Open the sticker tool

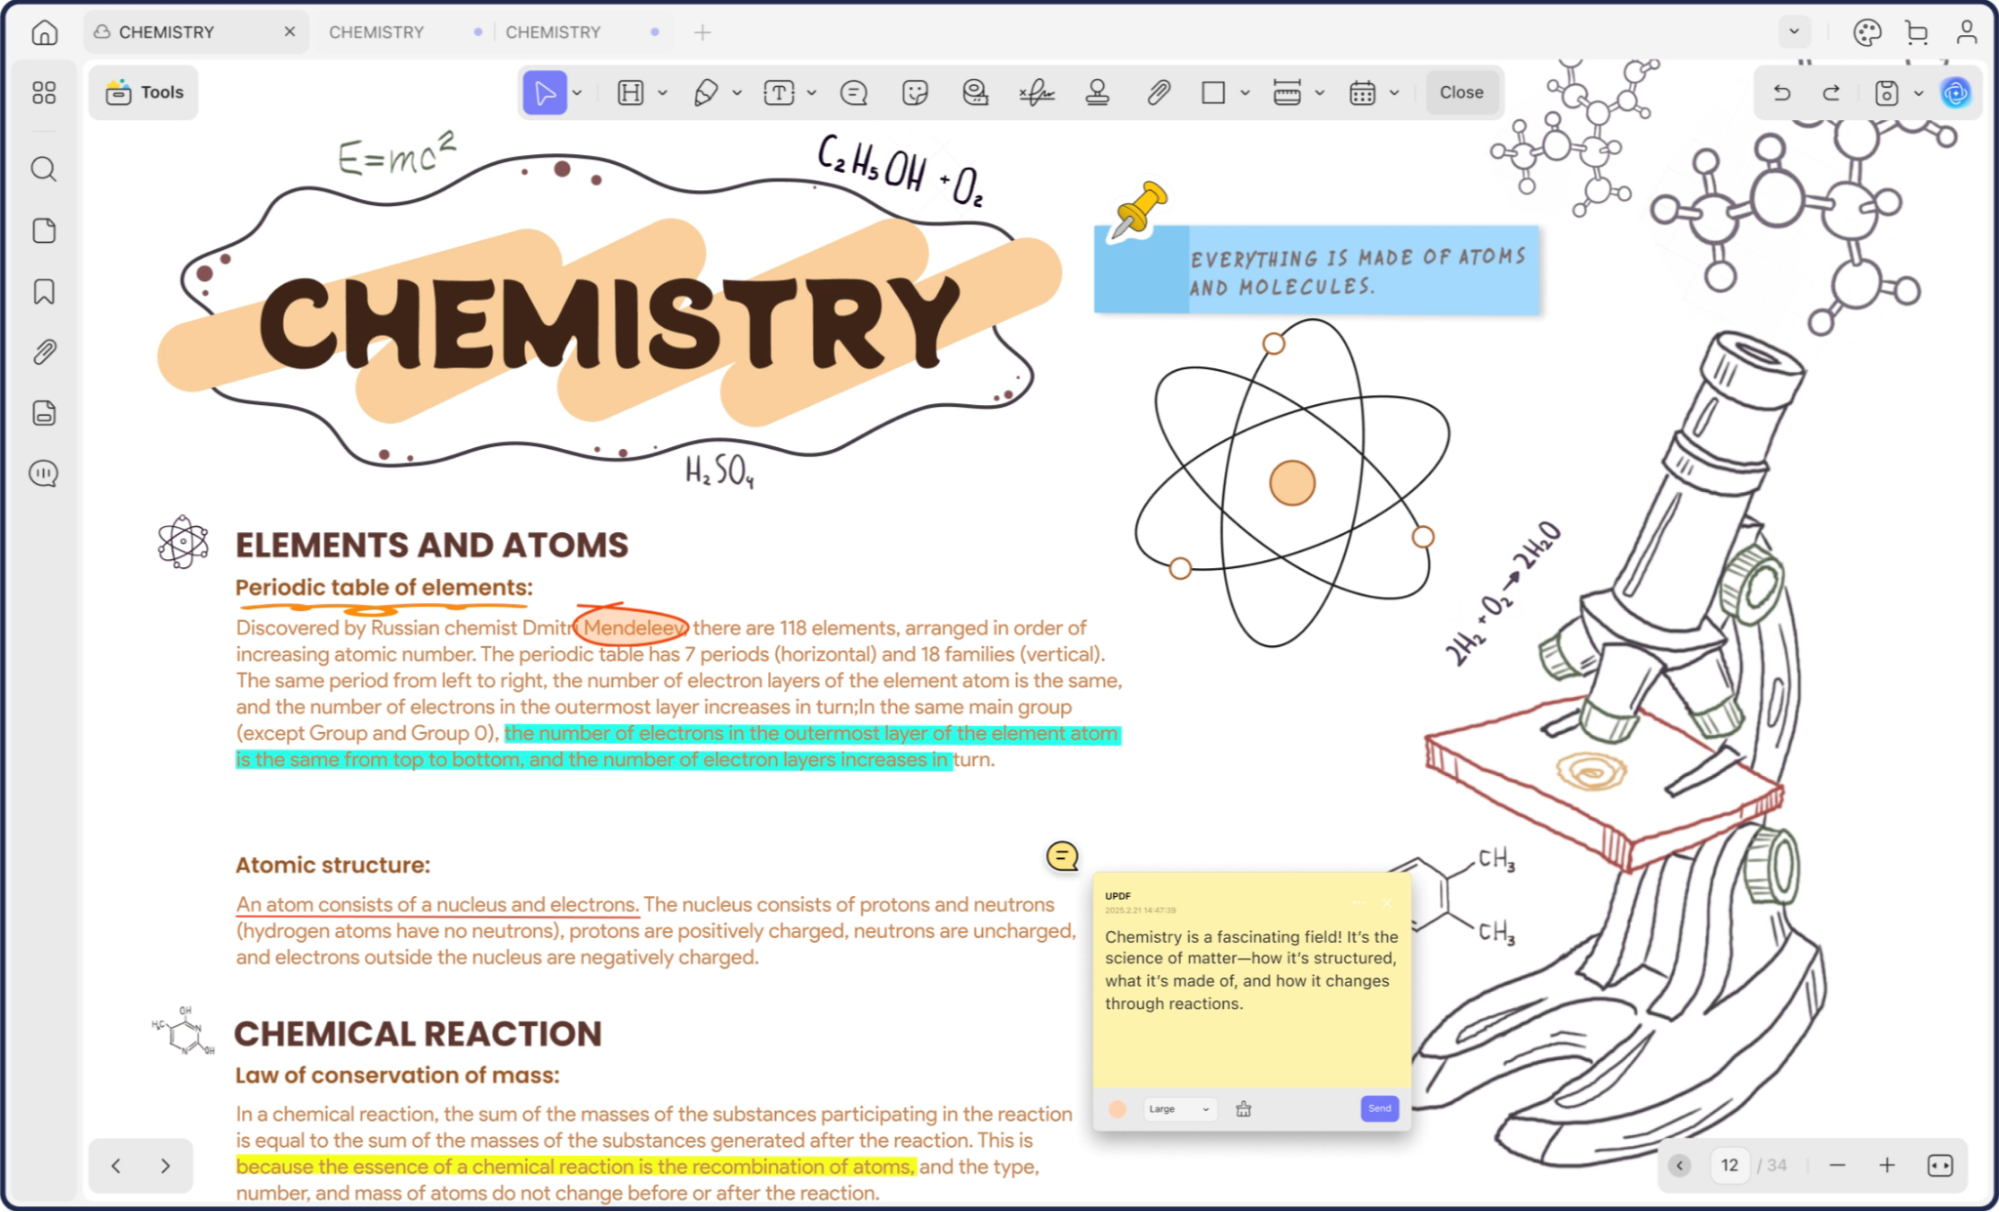click(x=914, y=93)
